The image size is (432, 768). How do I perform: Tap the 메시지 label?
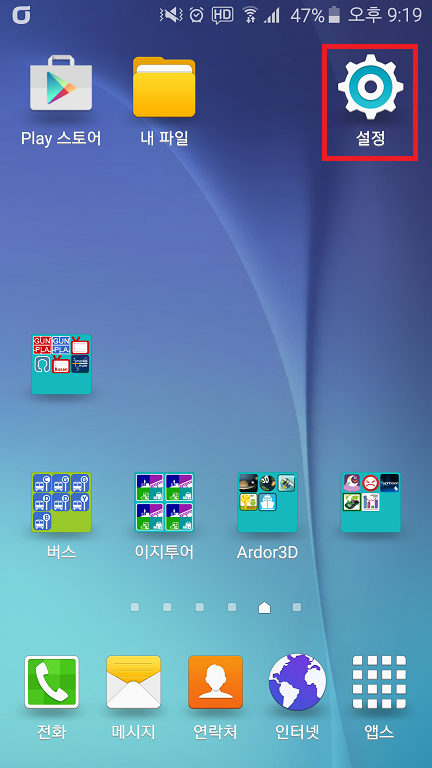point(134,732)
